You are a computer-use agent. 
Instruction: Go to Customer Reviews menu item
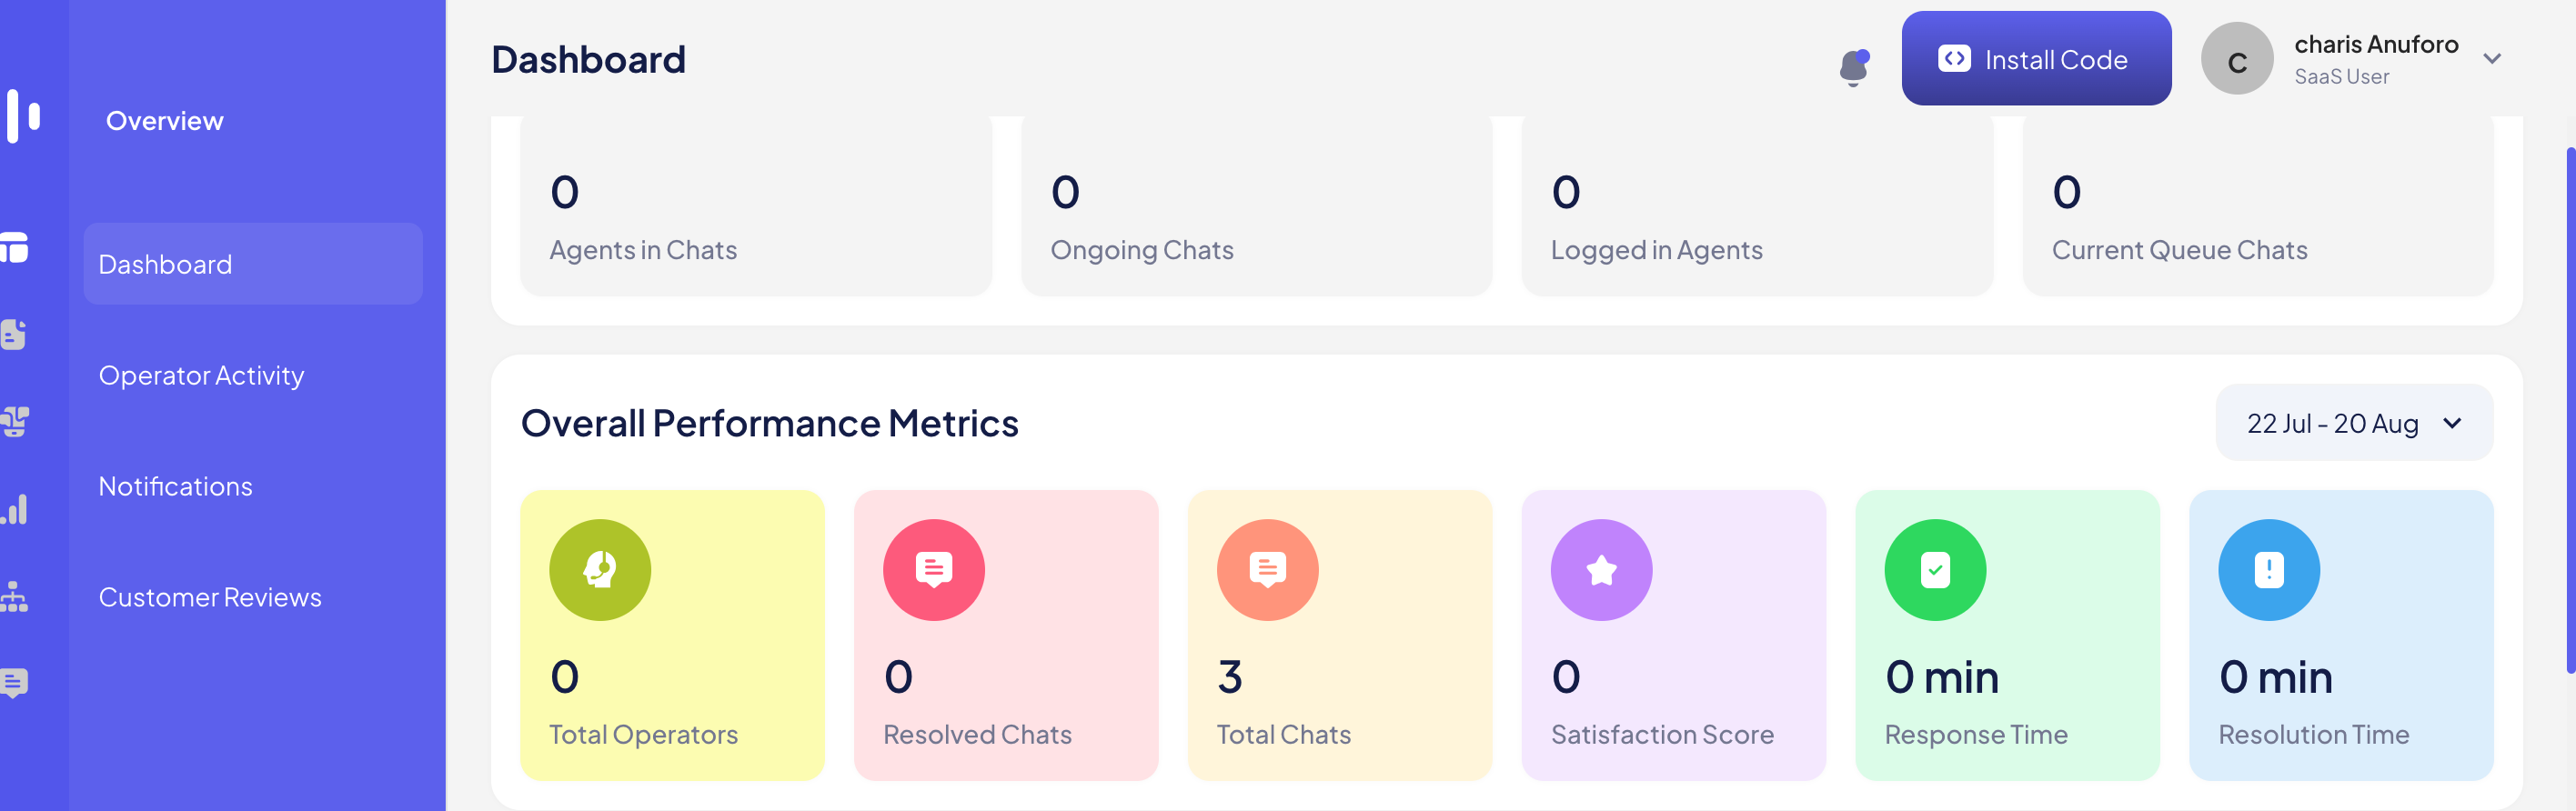[x=210, y=597]
